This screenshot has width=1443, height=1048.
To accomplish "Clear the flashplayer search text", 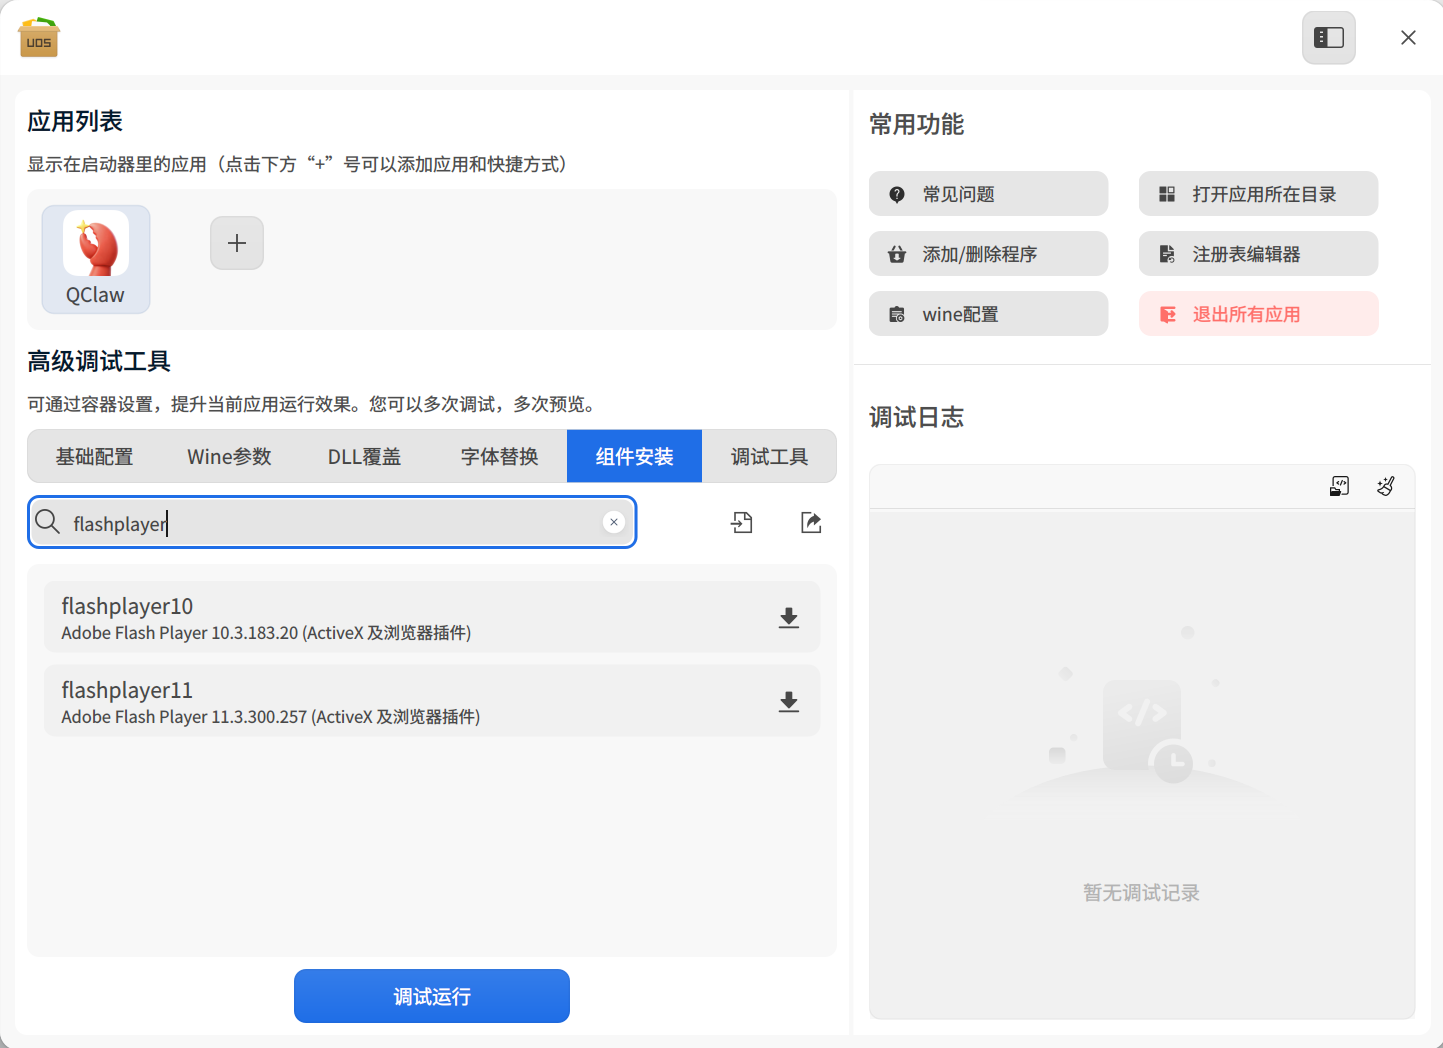I will (614, 522).
